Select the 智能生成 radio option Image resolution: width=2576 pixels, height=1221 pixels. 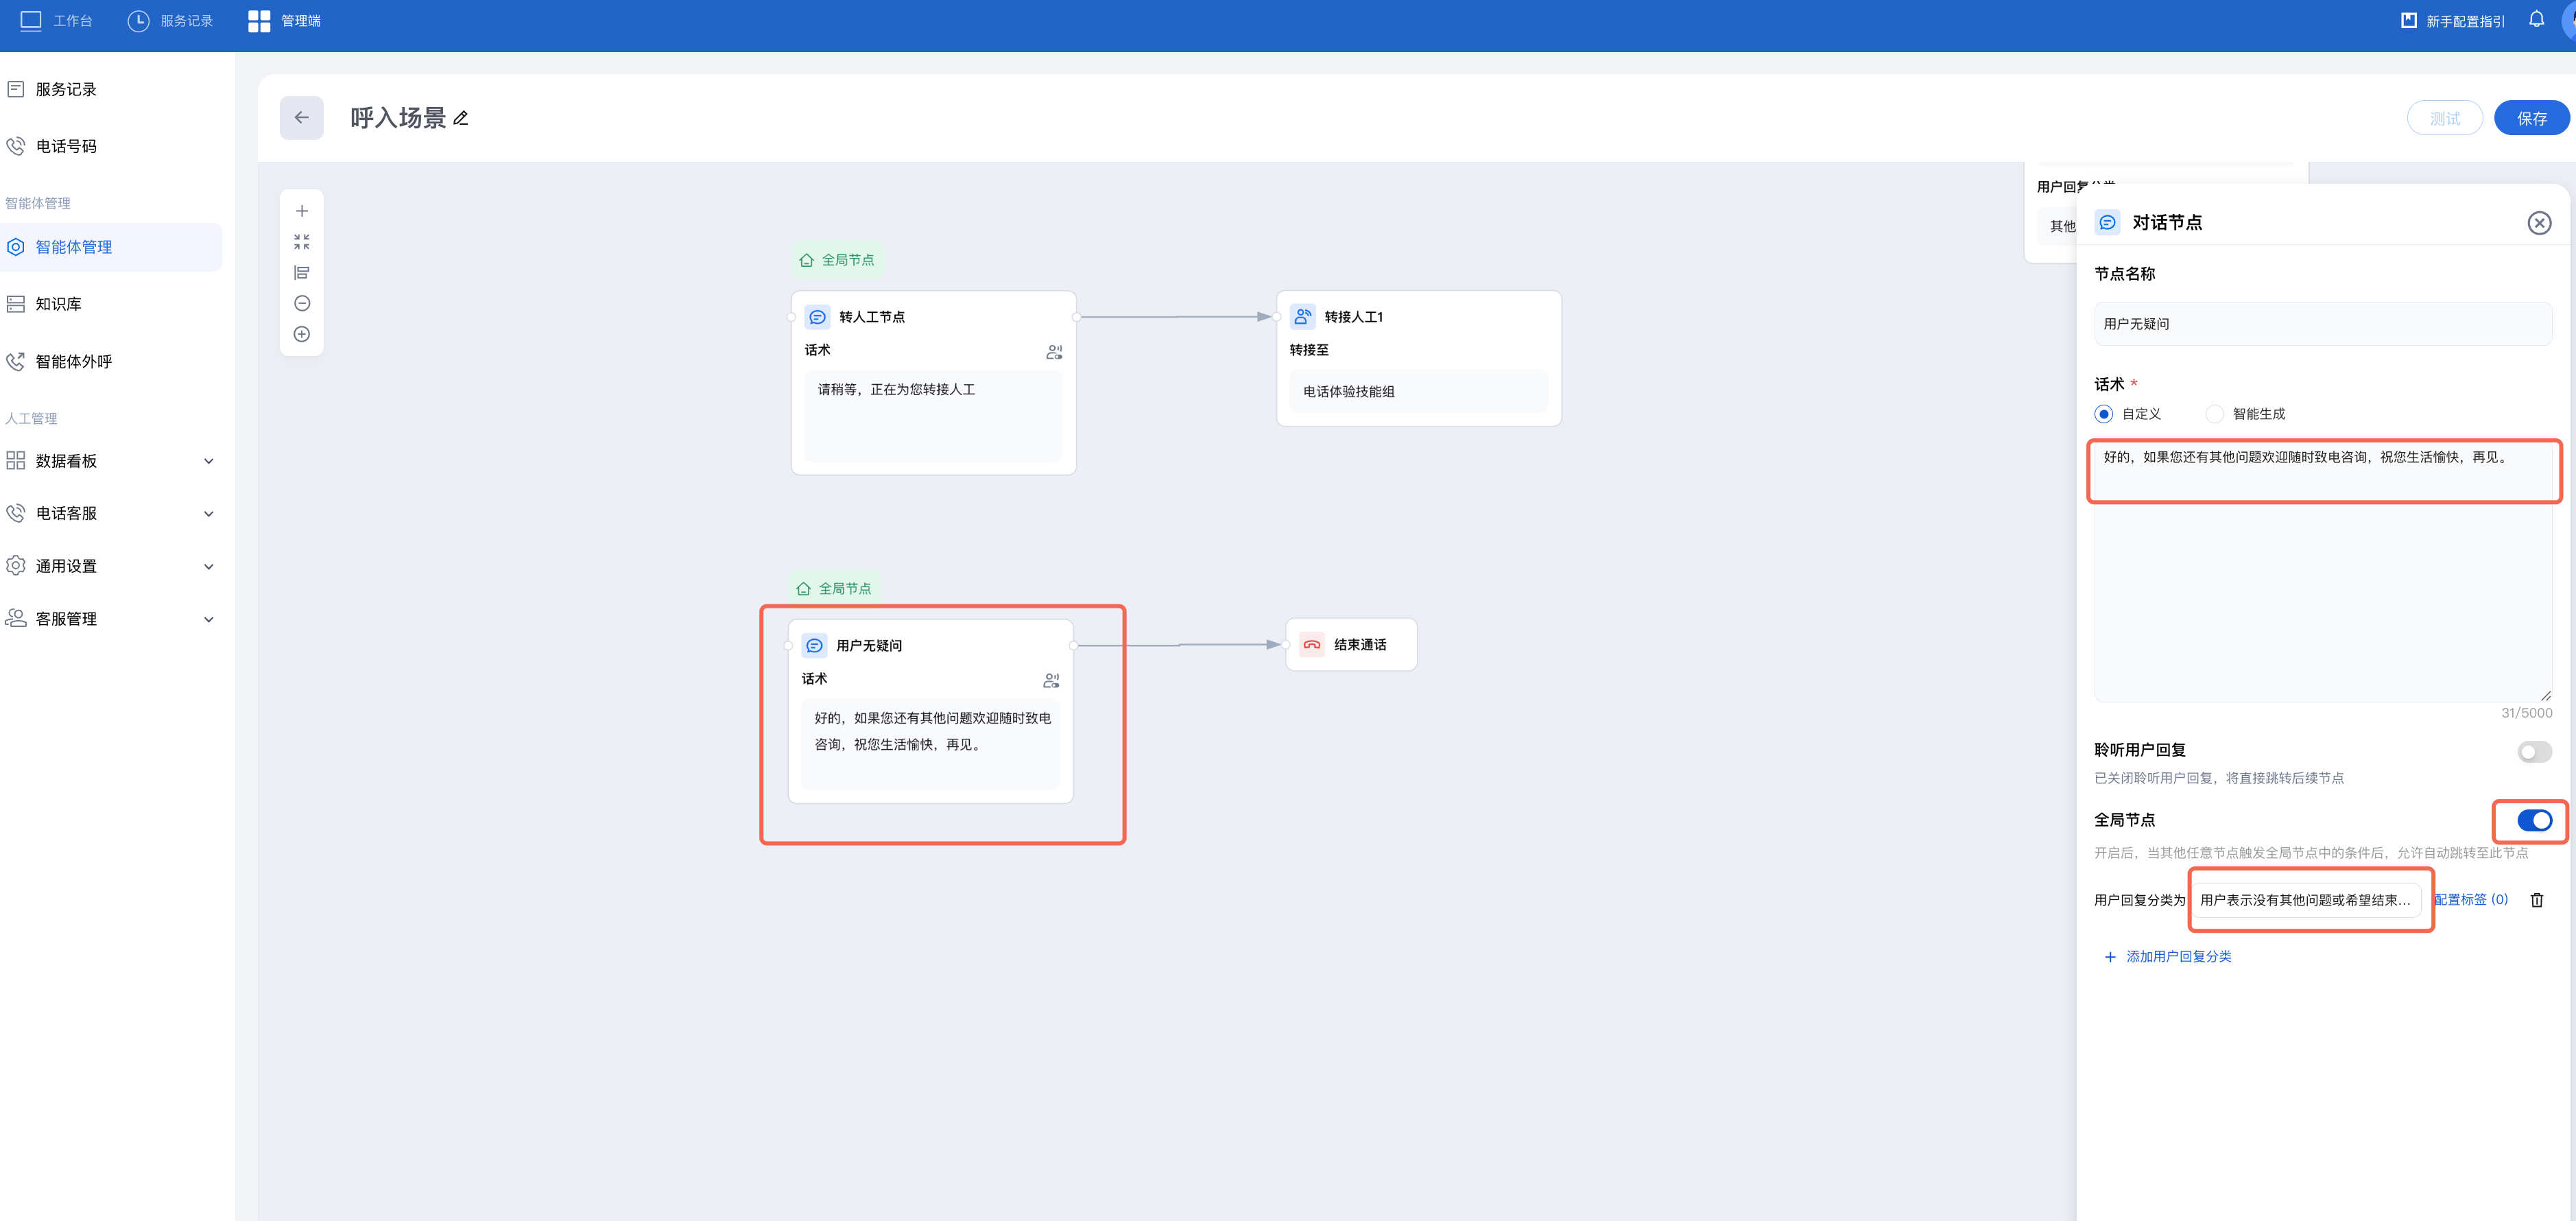[x=2214, y=414]
